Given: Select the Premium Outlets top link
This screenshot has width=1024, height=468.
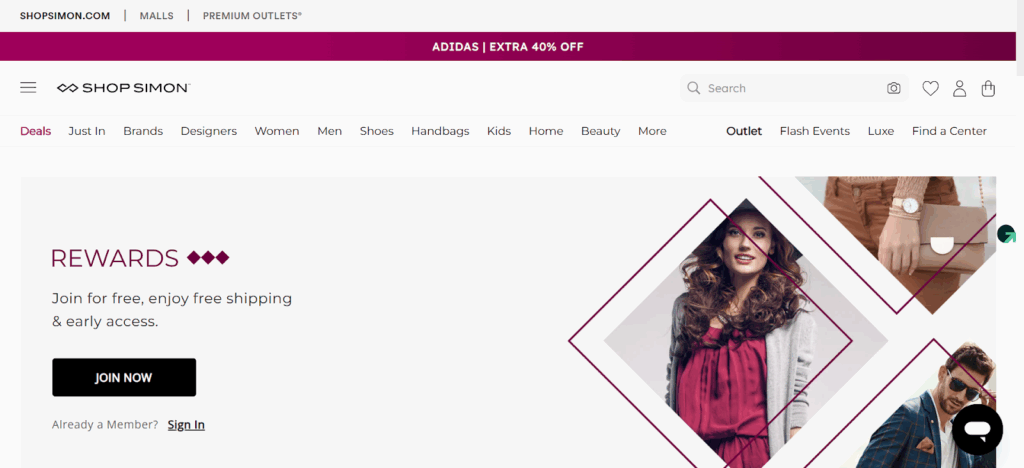Looking at the screenshot, I should [252, 16].
